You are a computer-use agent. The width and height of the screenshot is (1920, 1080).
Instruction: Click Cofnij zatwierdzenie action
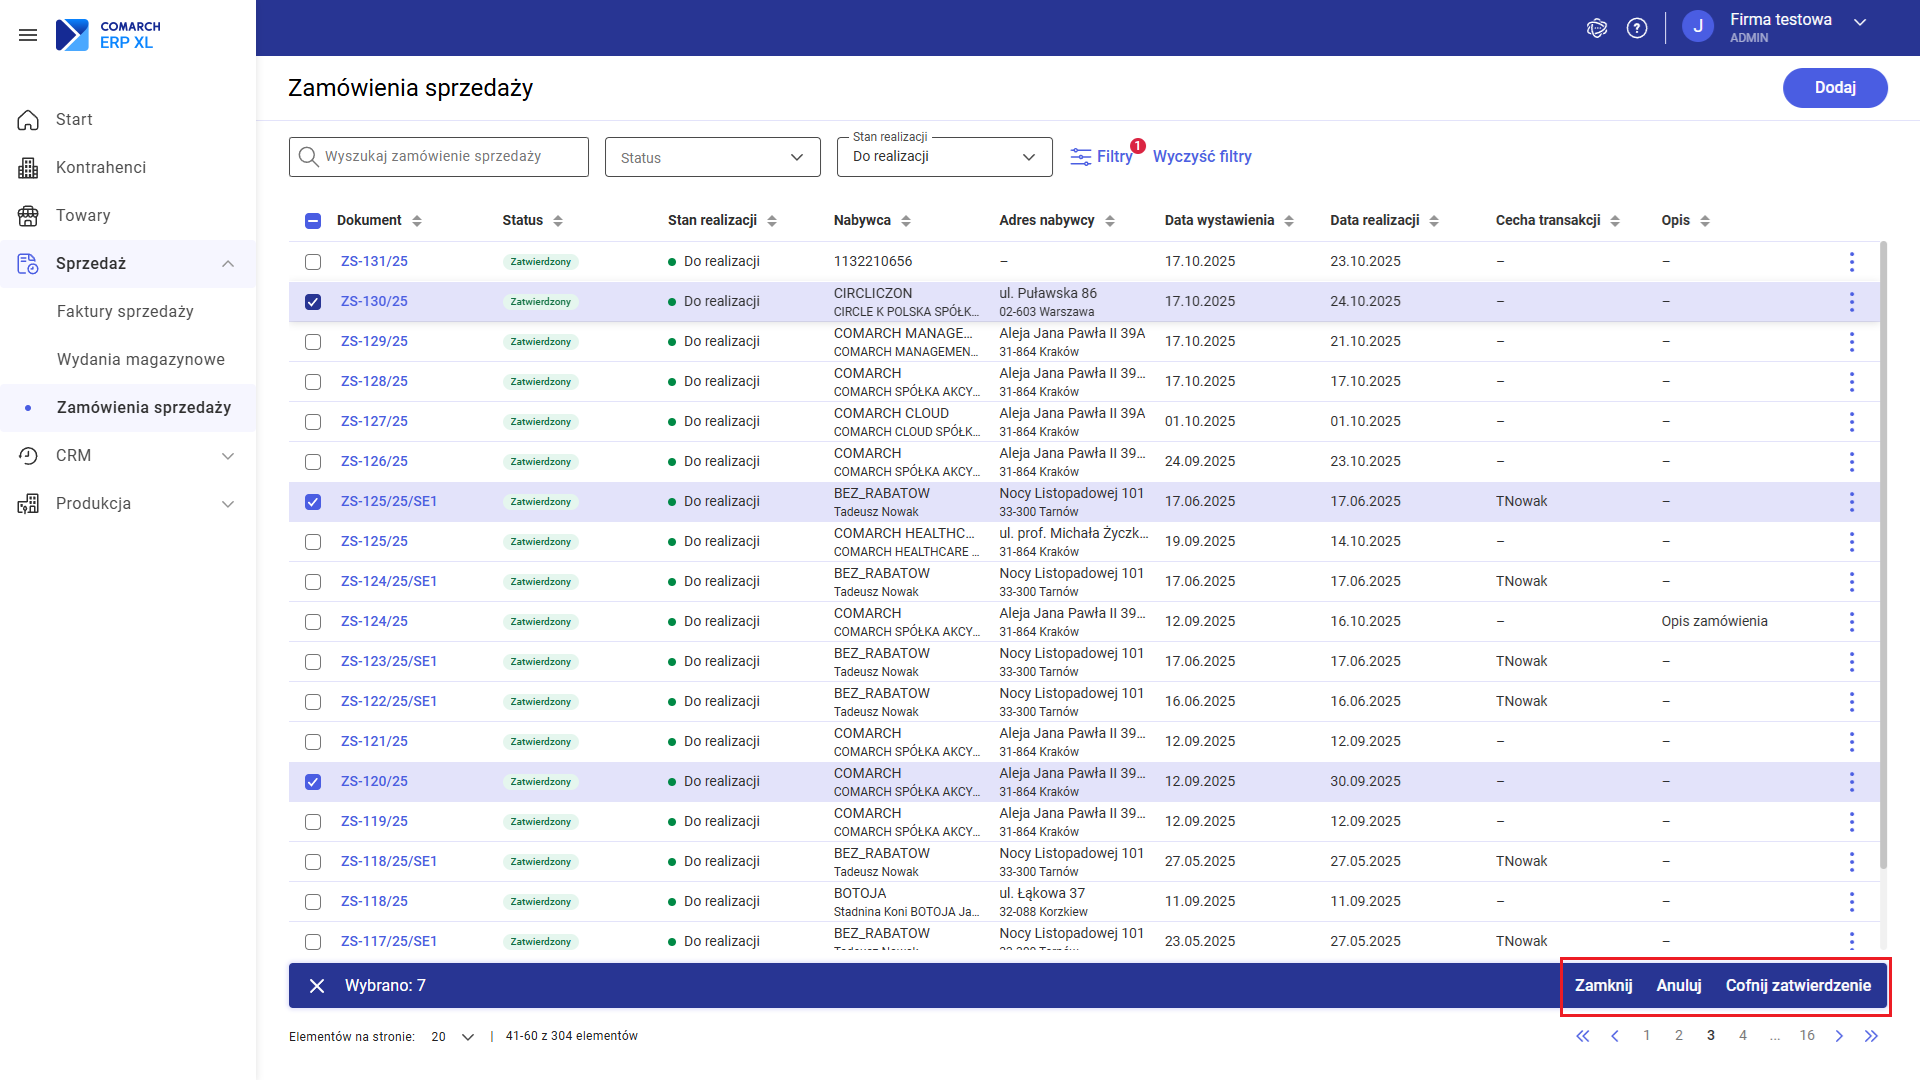[x=1797, y=986]
